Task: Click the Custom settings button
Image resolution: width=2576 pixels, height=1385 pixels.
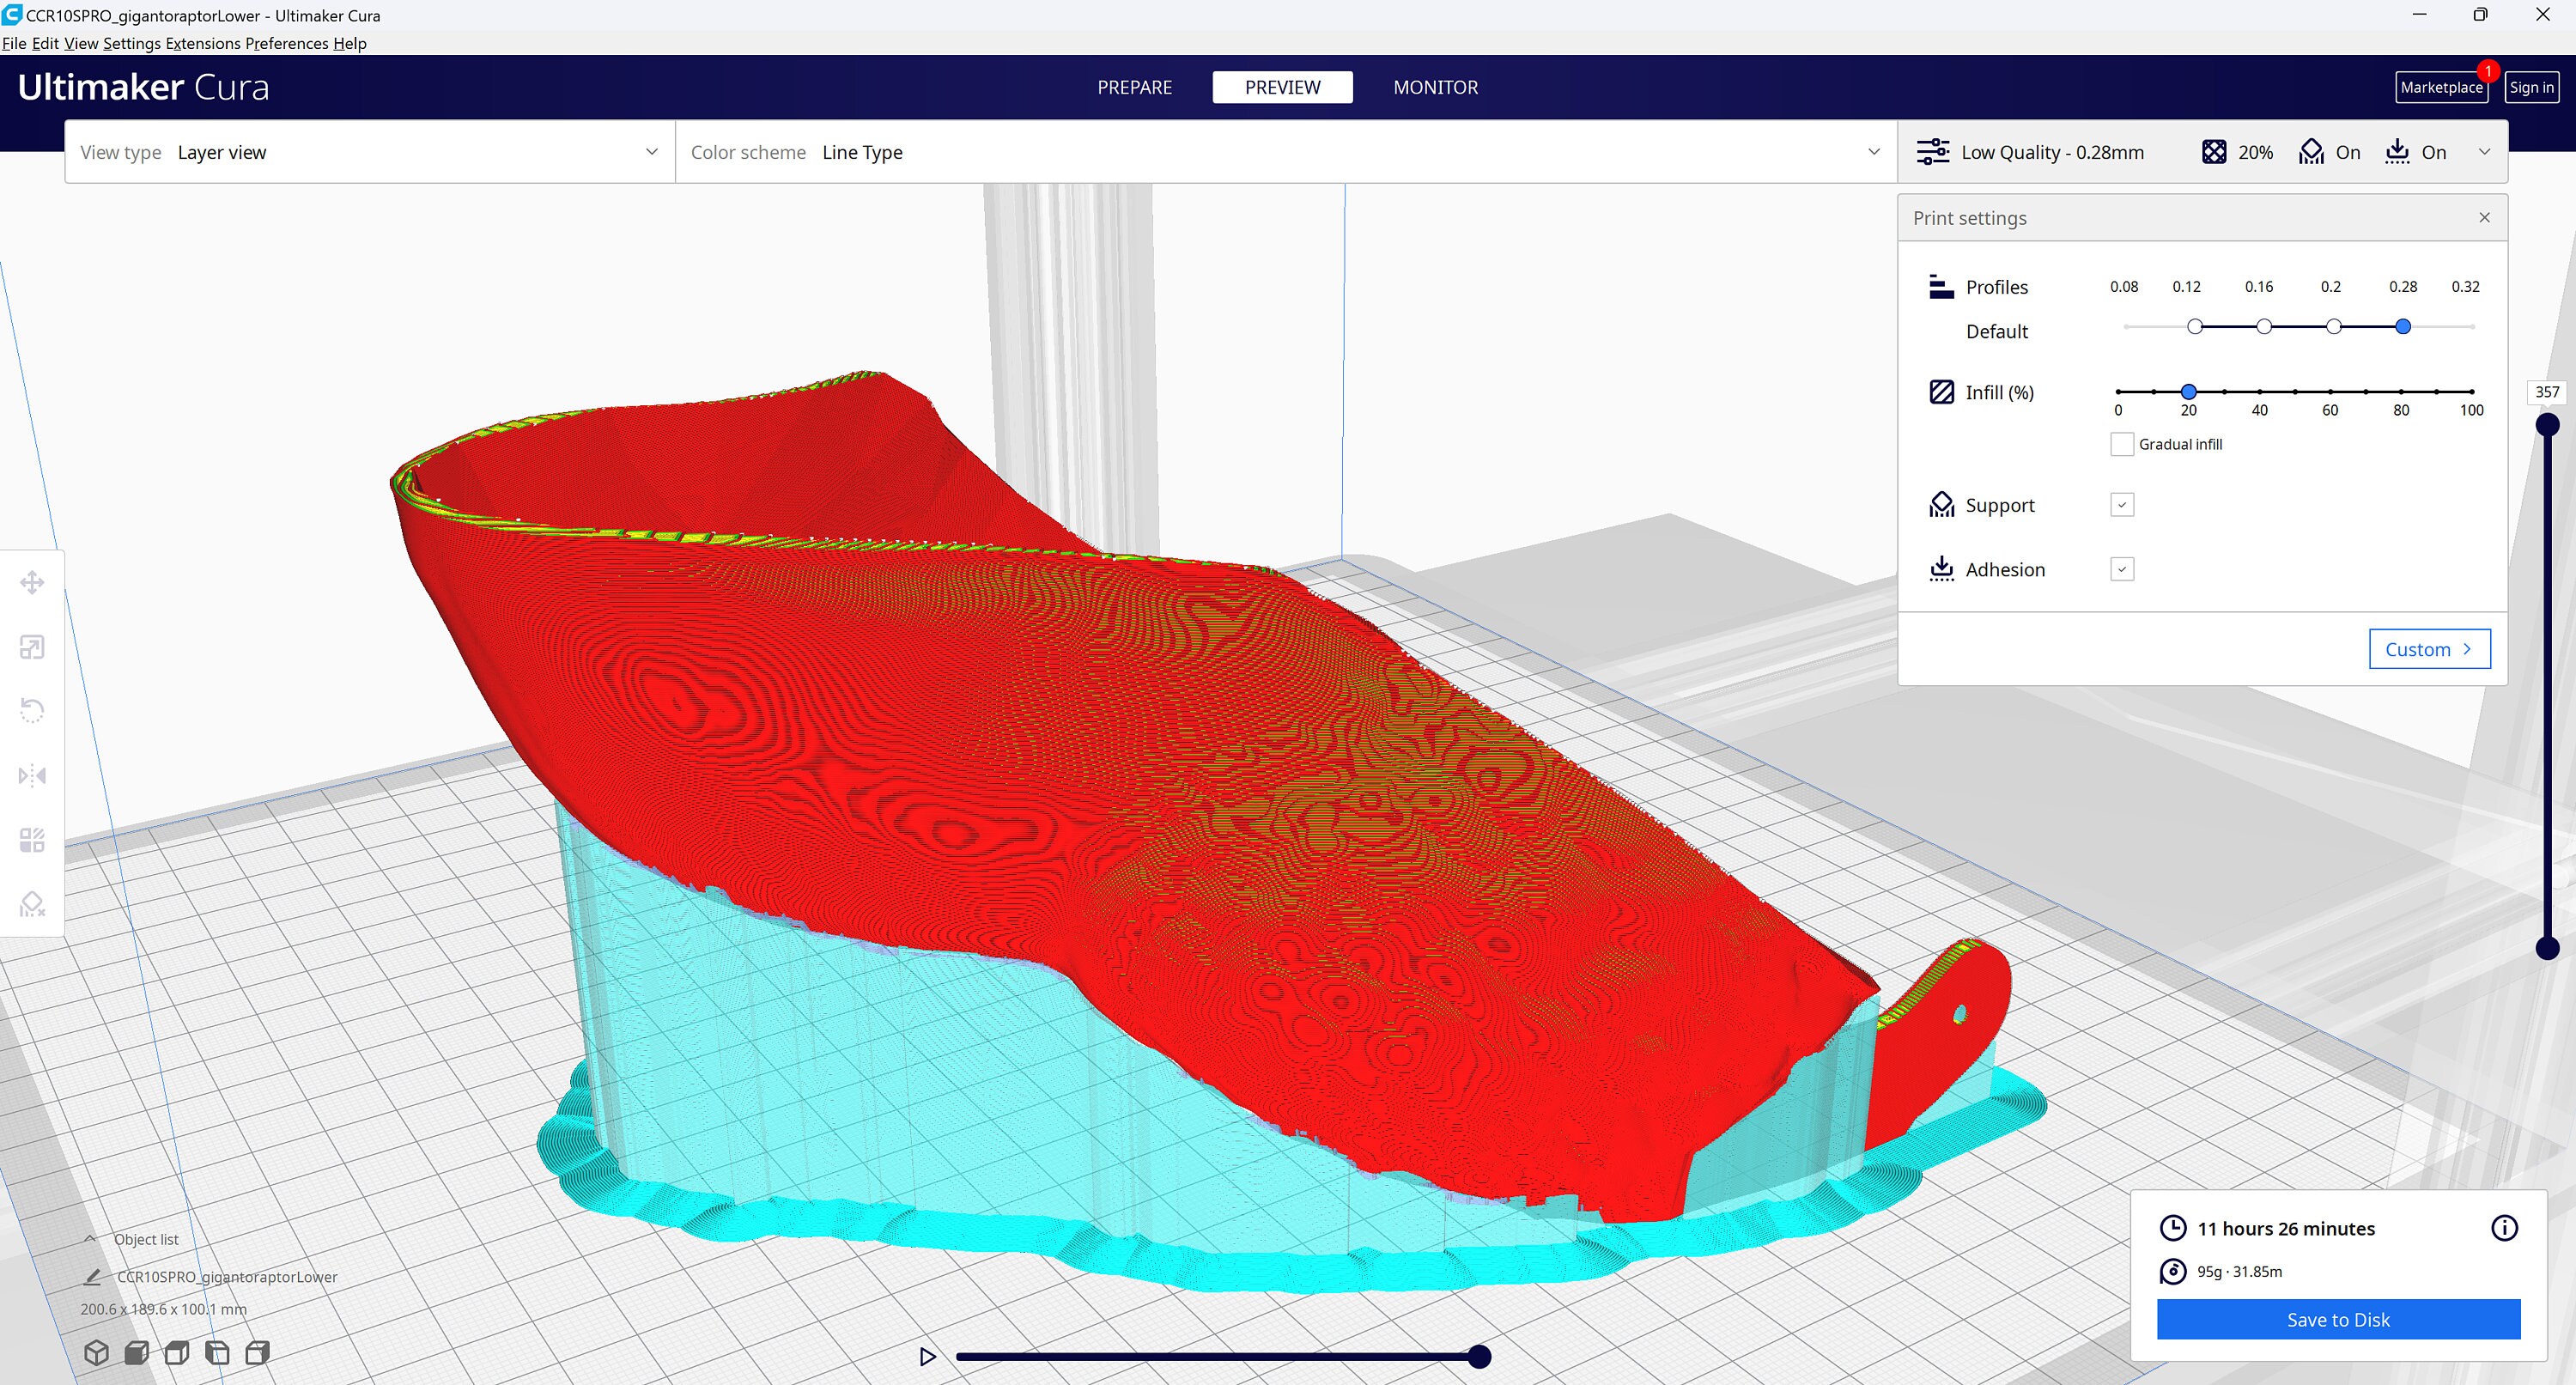Action: pyautogui.click(x=2429, y=649)
